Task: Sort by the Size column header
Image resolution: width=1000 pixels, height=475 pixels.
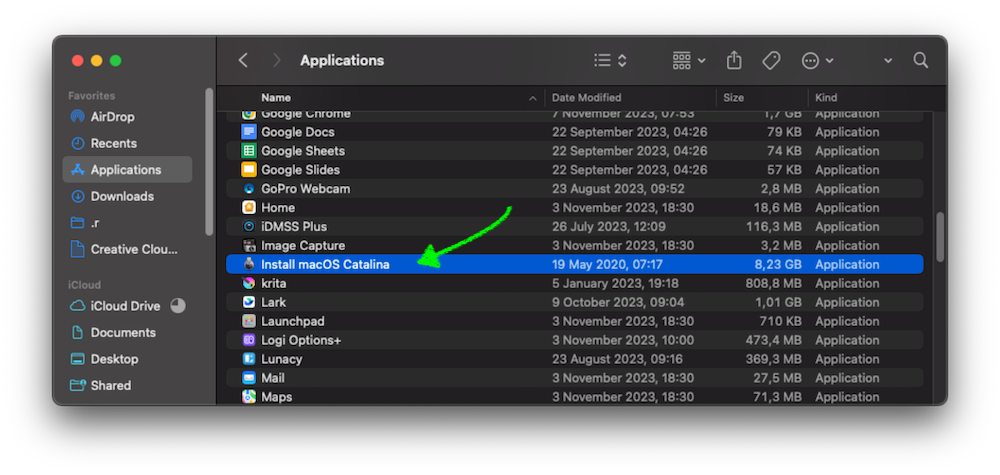Action: click(x=733, y=98)
